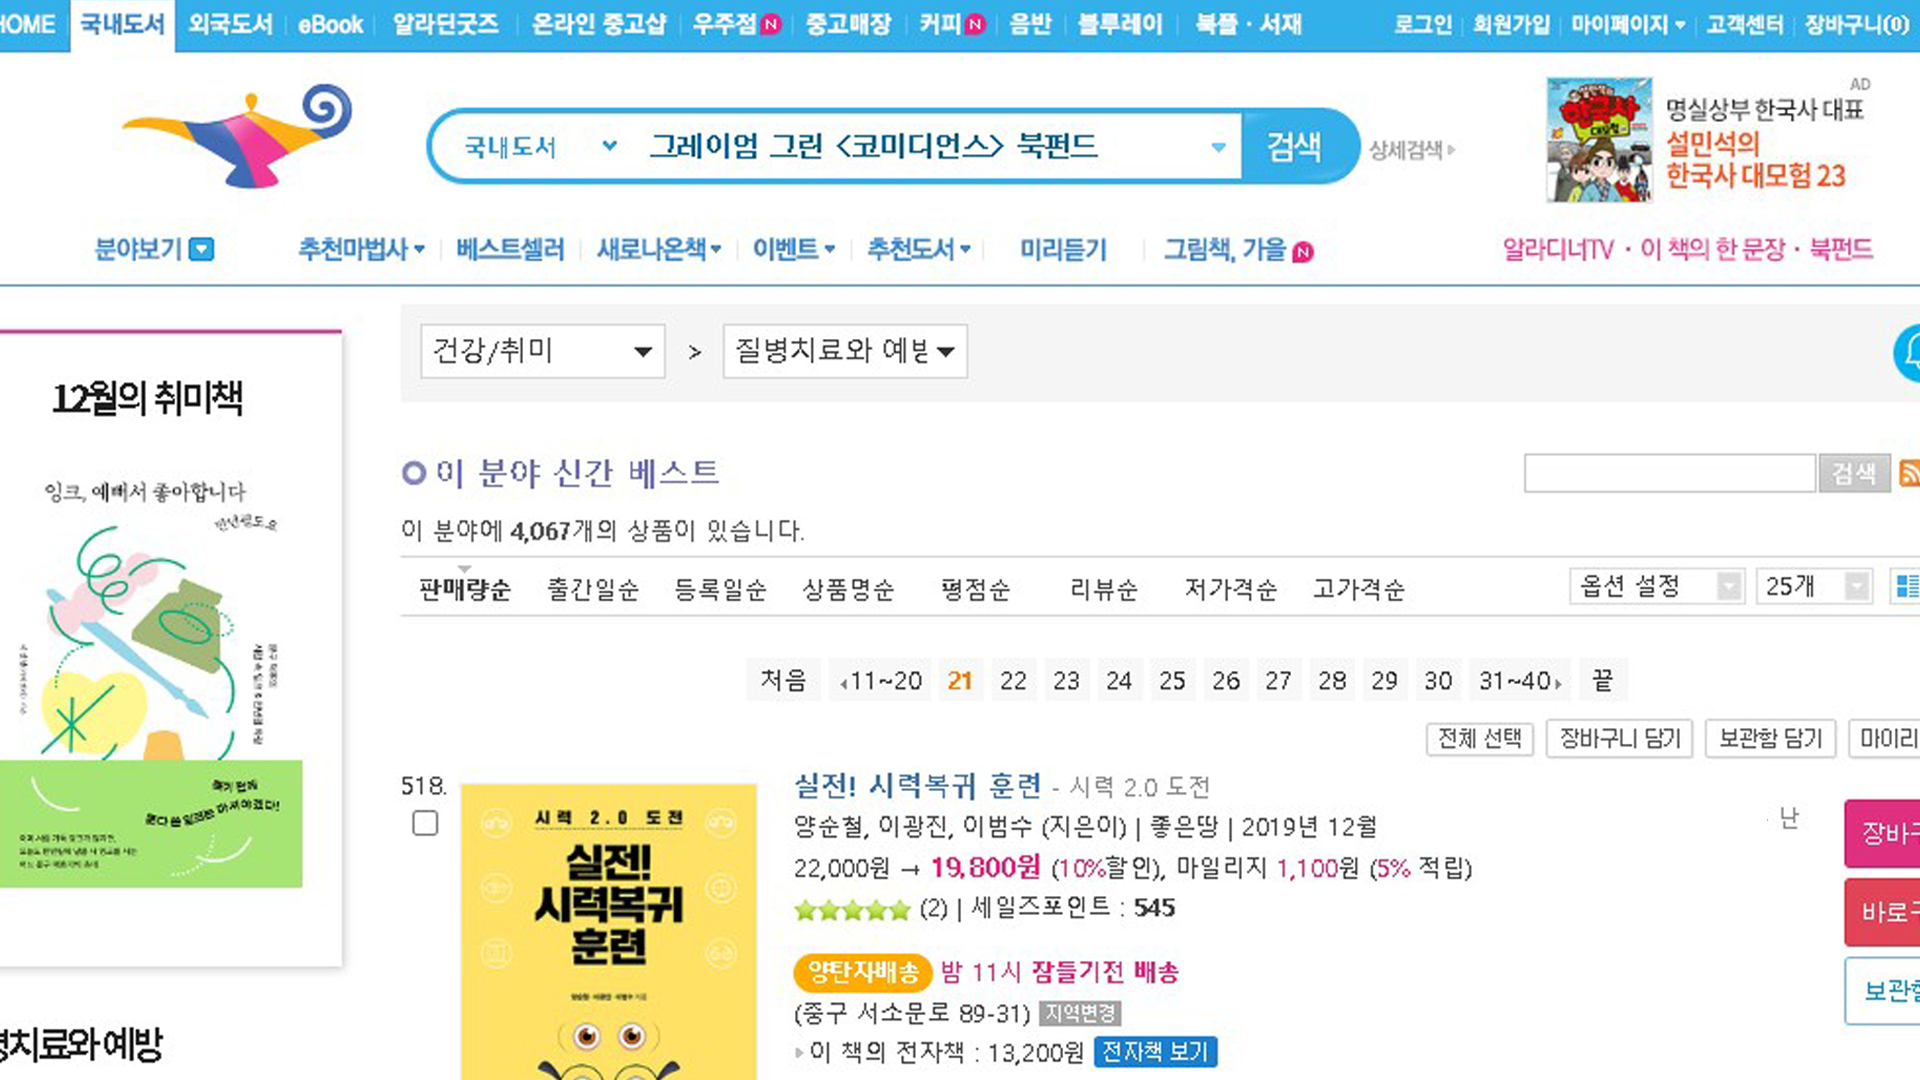Open the 25개 items-per-page dropdown
Screen dimensions: 1920x1080
(x=1813, y=586)
